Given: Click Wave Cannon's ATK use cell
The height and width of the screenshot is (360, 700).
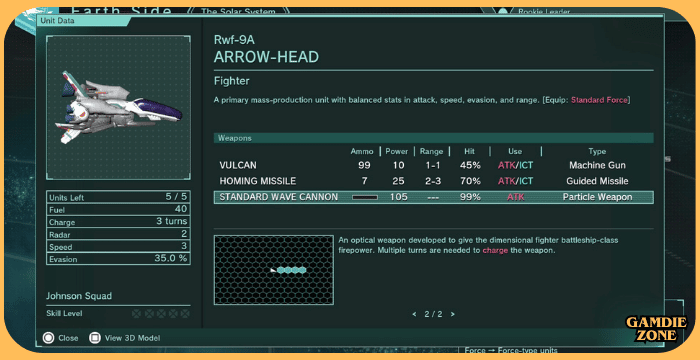Looking at the screenshot, I should tap(515, 197).
